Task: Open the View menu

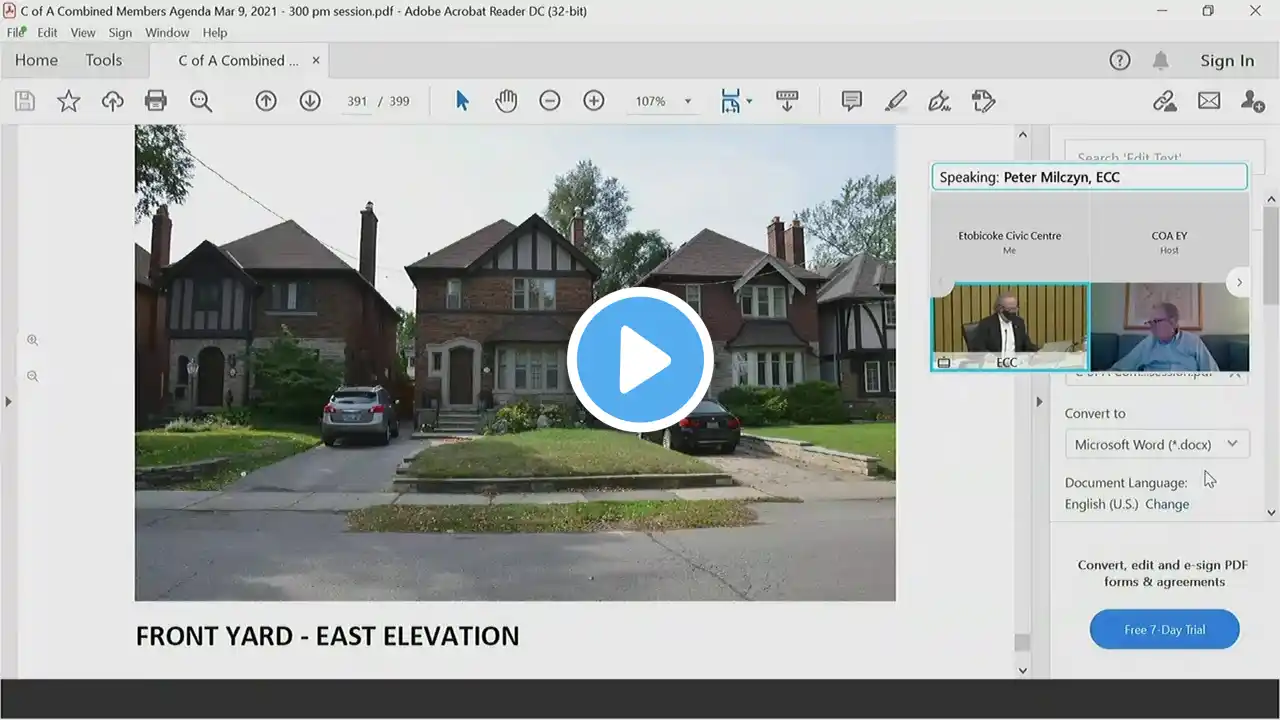Action: point(83,33)
